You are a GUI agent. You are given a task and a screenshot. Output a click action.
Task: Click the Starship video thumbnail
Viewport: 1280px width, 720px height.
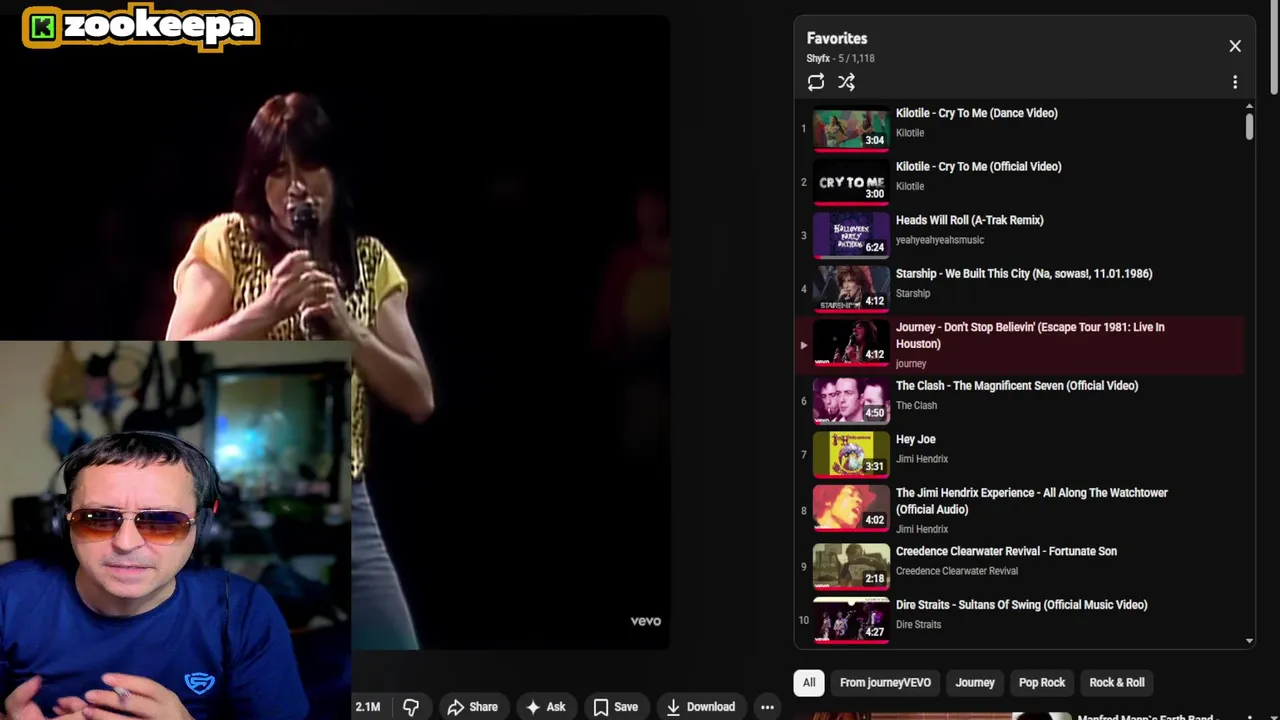coord(851,289)
